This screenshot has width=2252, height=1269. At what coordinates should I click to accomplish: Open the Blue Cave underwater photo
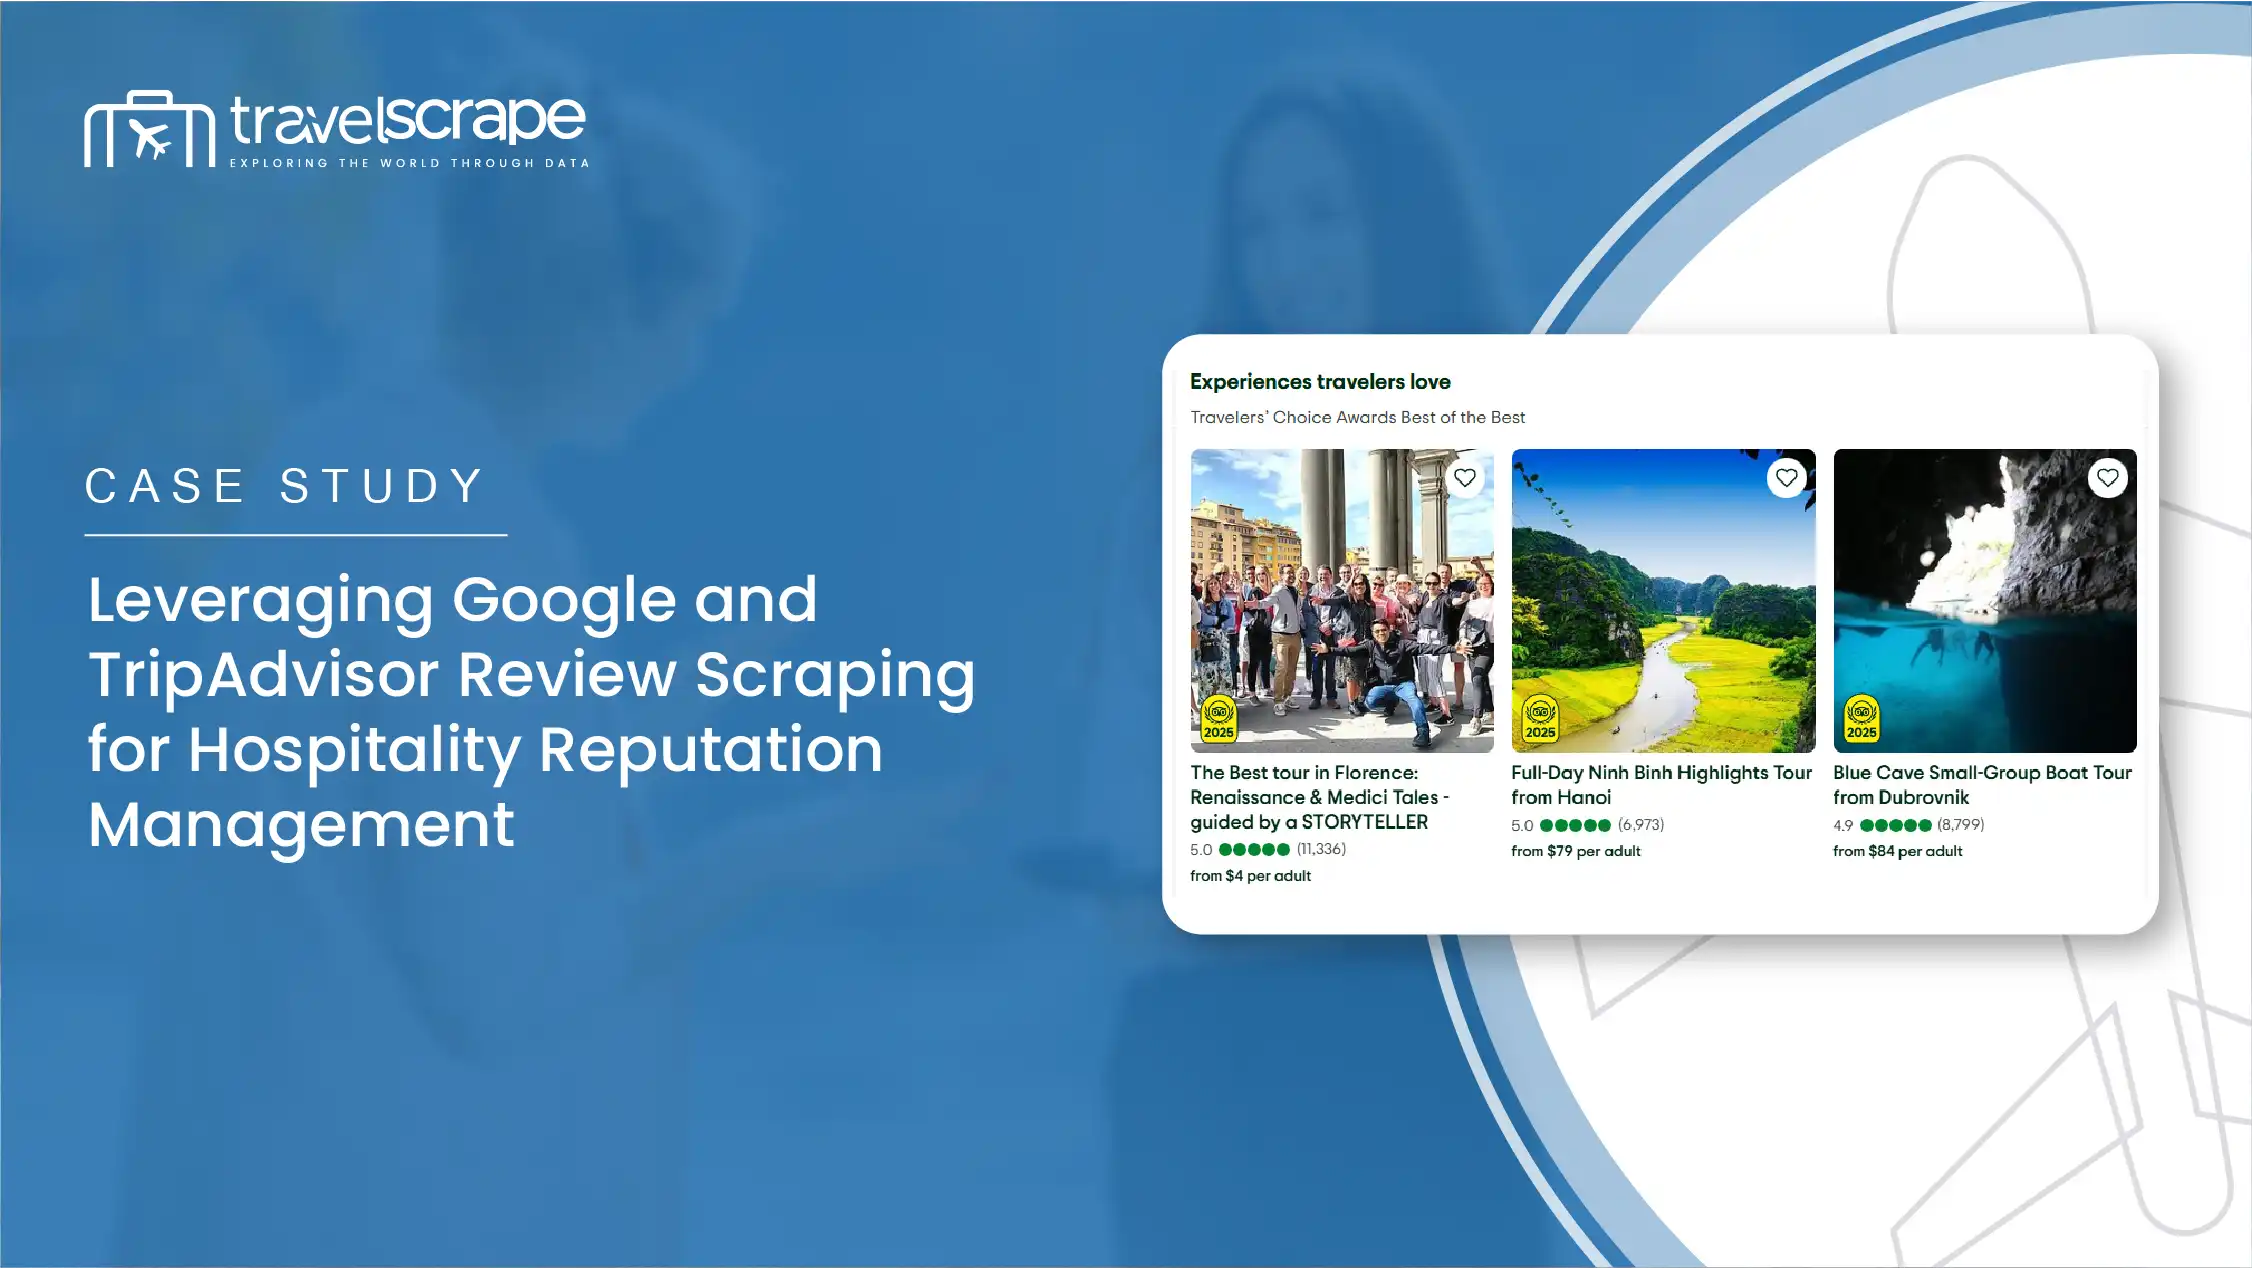click(x=1984, y=600)
